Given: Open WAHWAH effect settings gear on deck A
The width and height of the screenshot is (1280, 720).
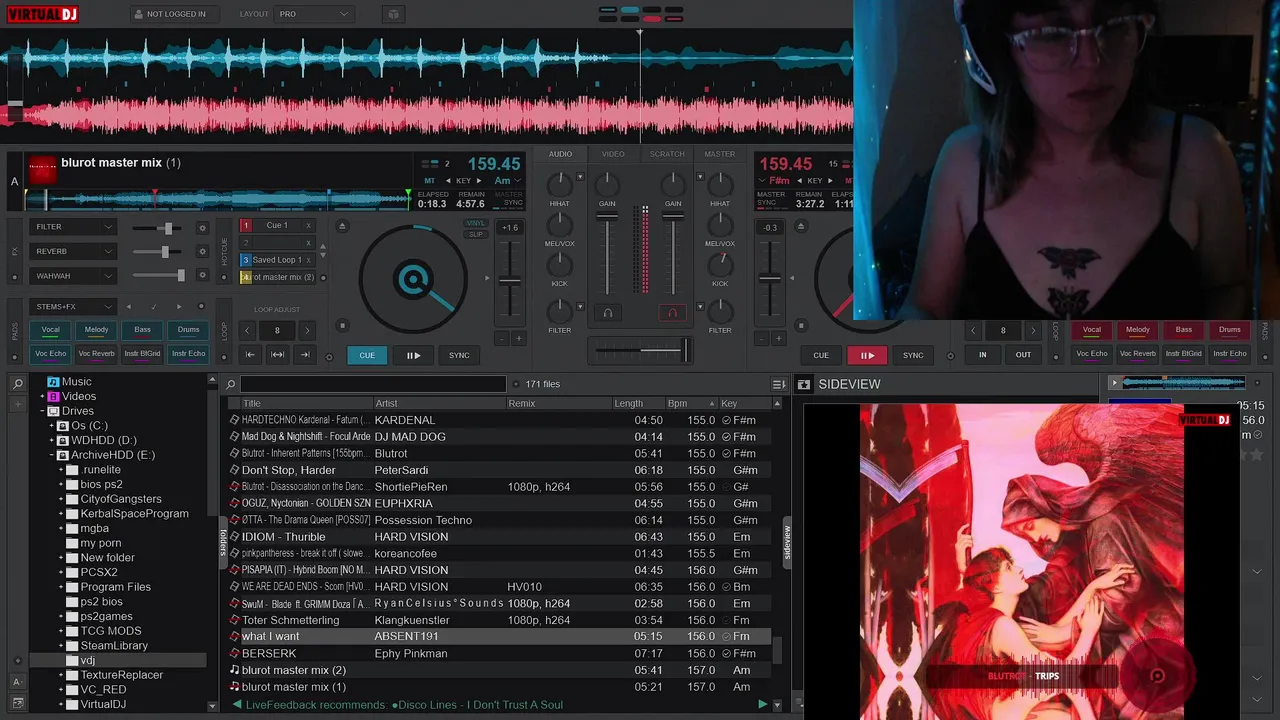Looking at the screenshot, I should coord(202,276).
